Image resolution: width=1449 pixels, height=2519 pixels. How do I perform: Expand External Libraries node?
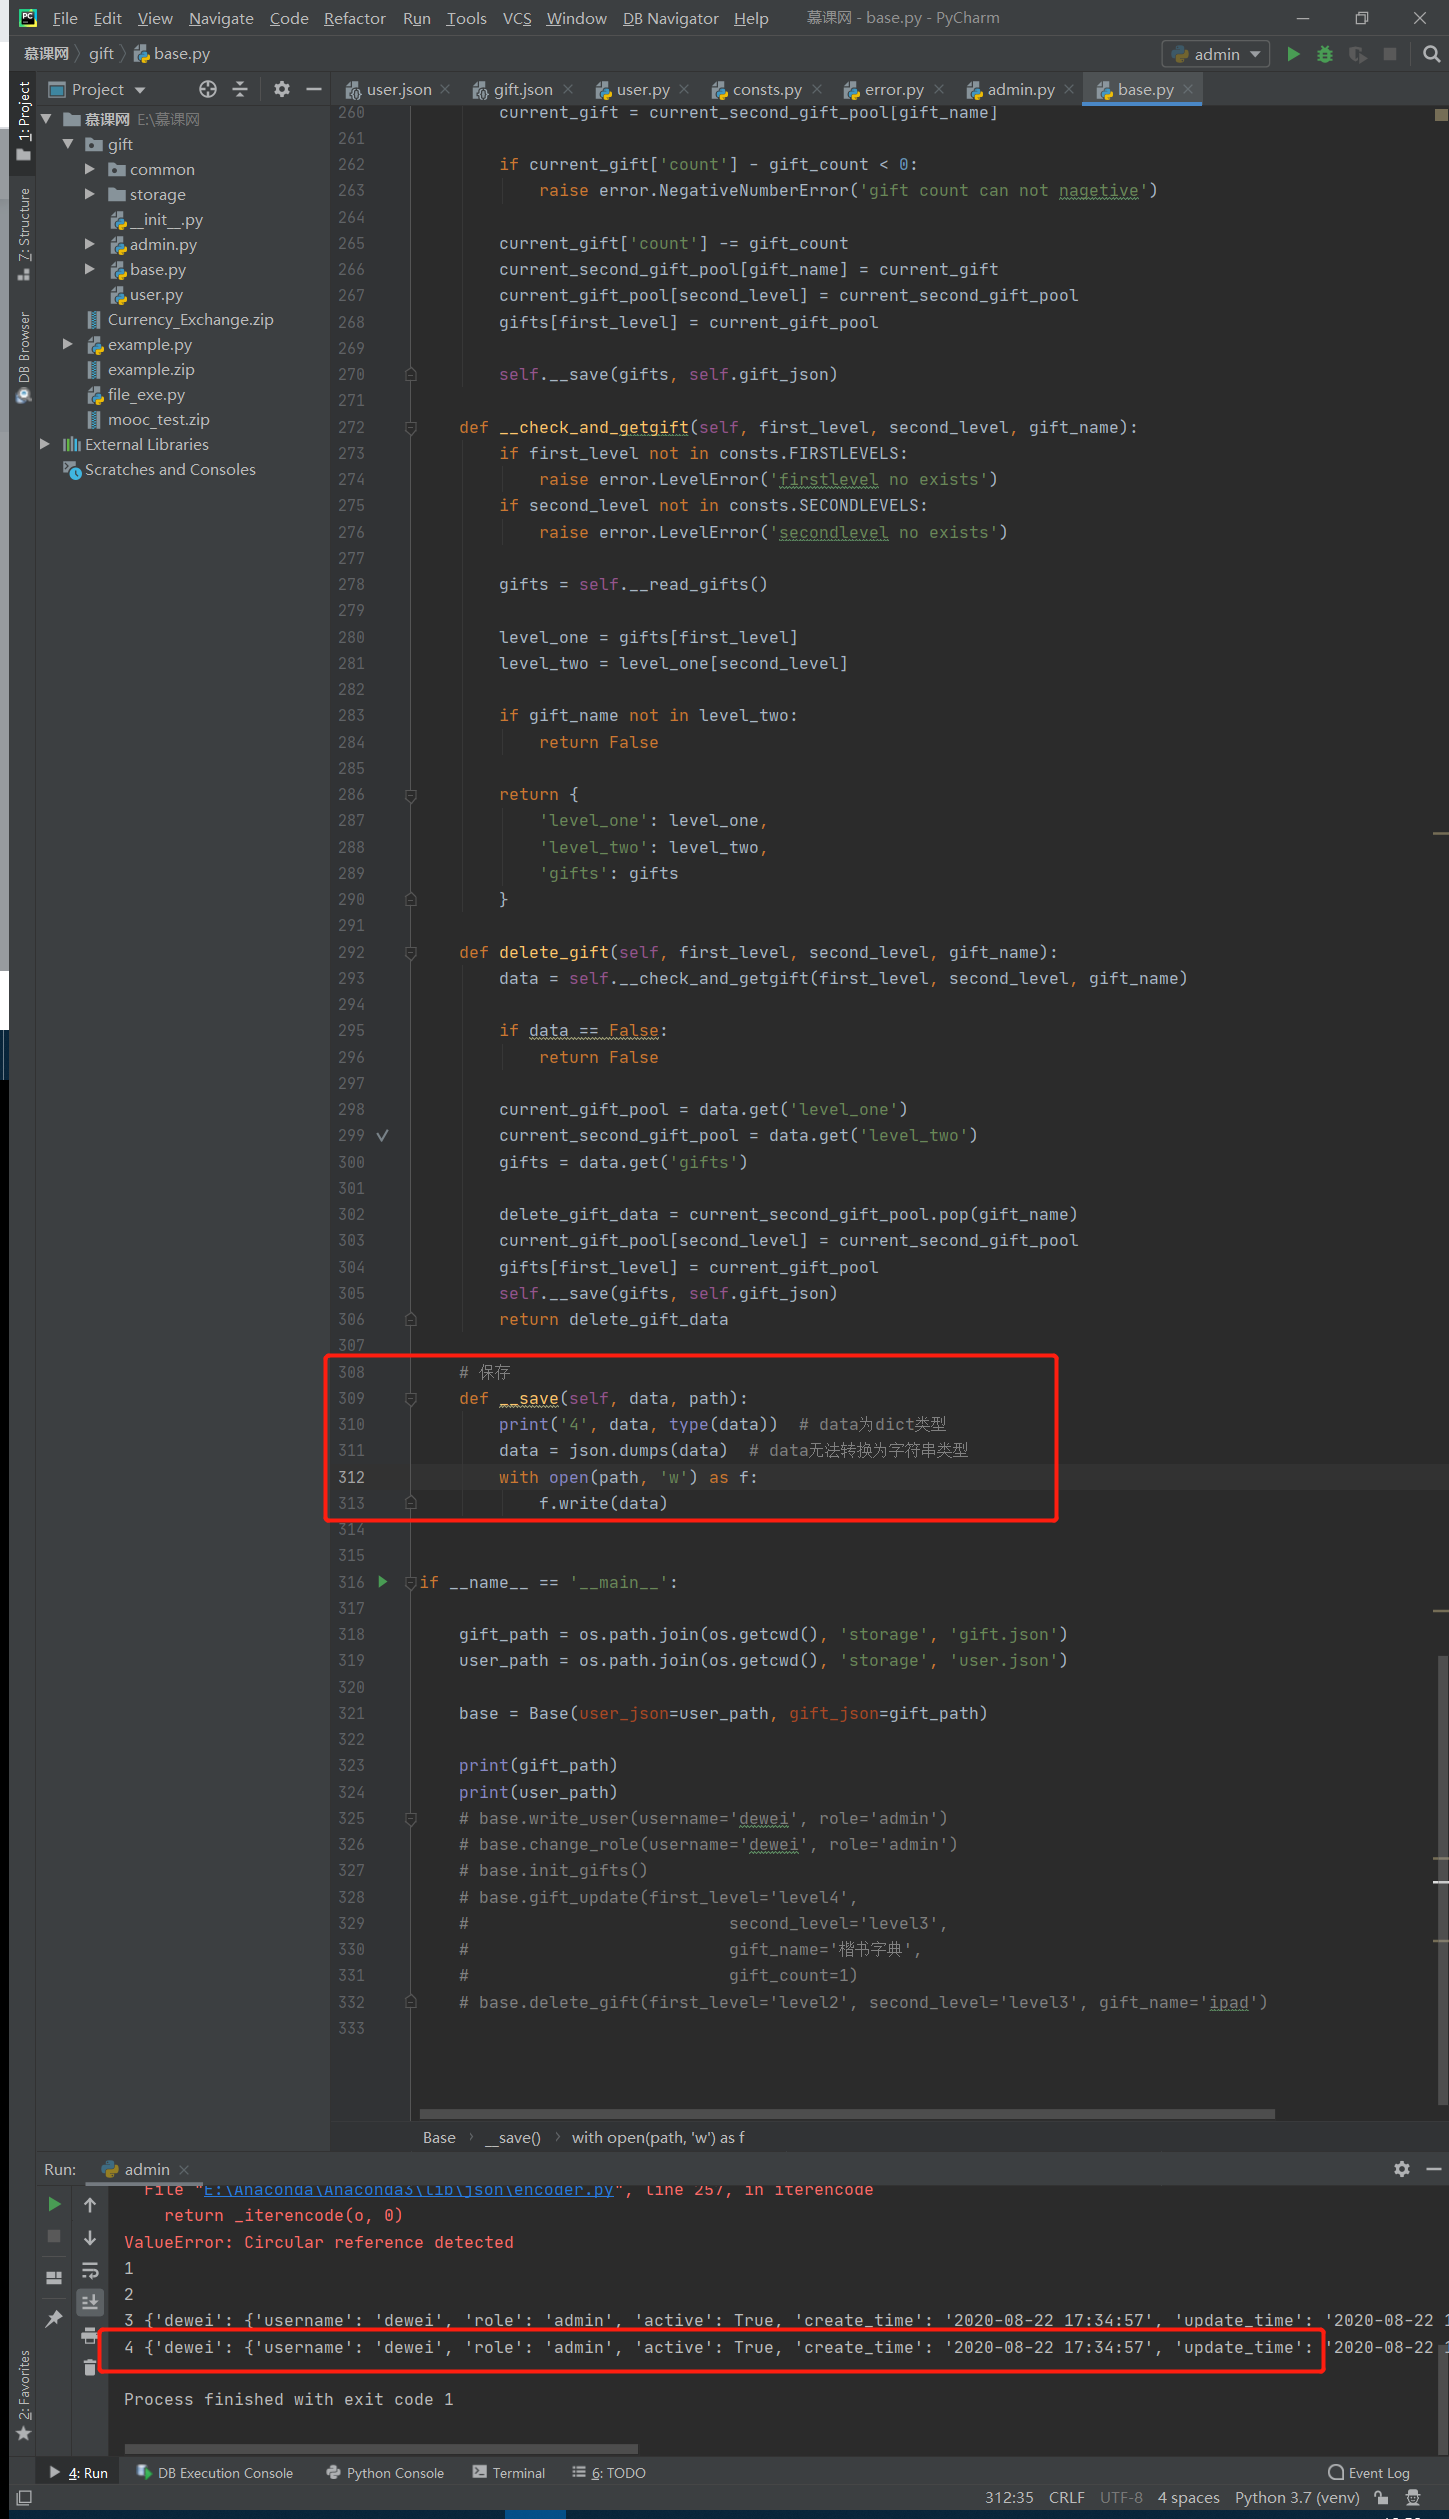pos(45,444)
